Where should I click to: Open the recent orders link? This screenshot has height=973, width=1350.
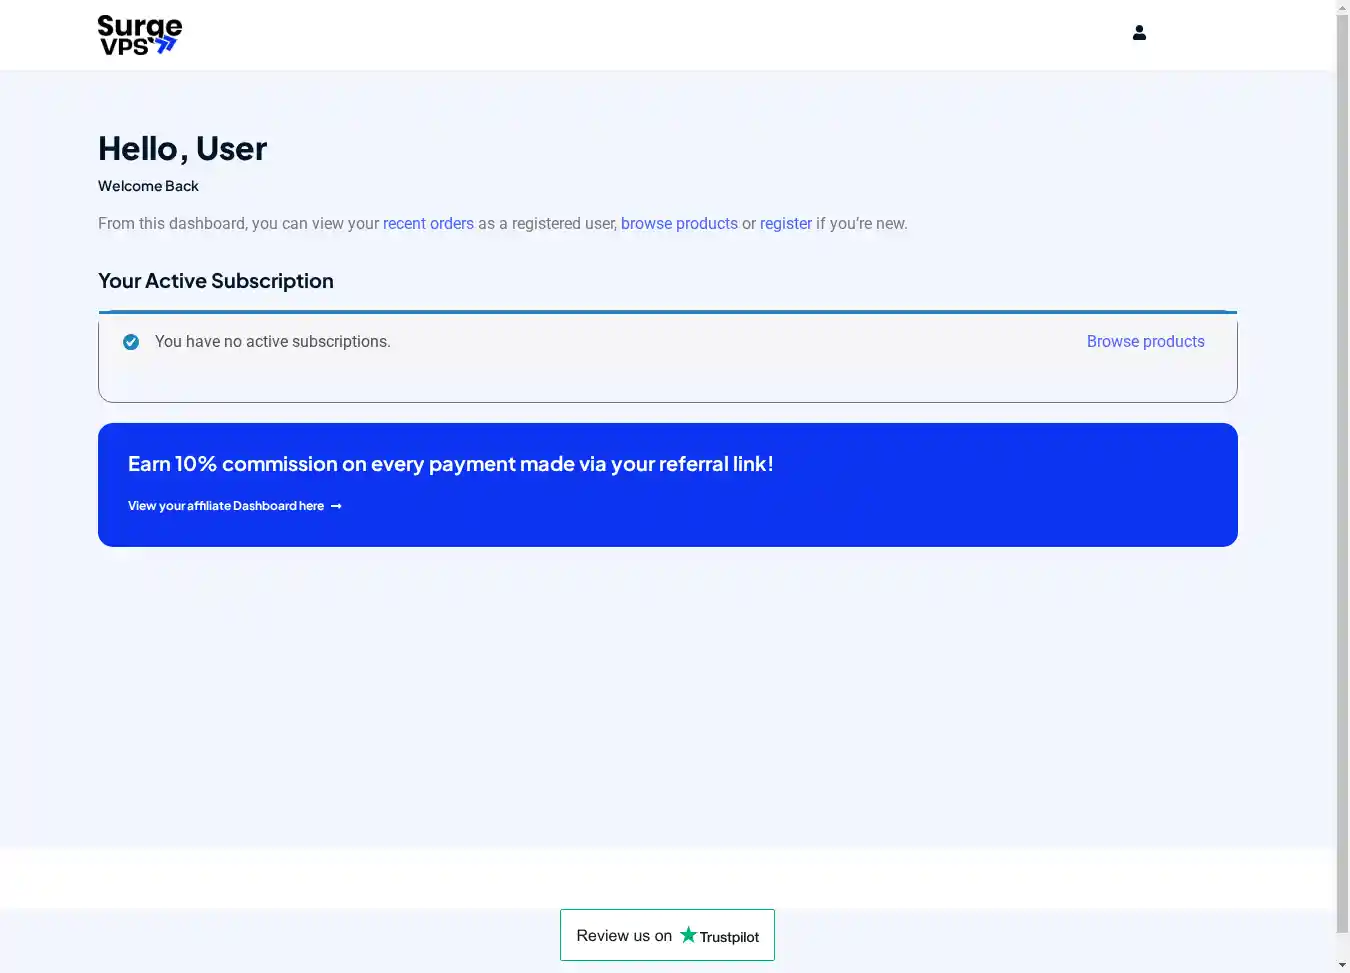tap(428, 224)
